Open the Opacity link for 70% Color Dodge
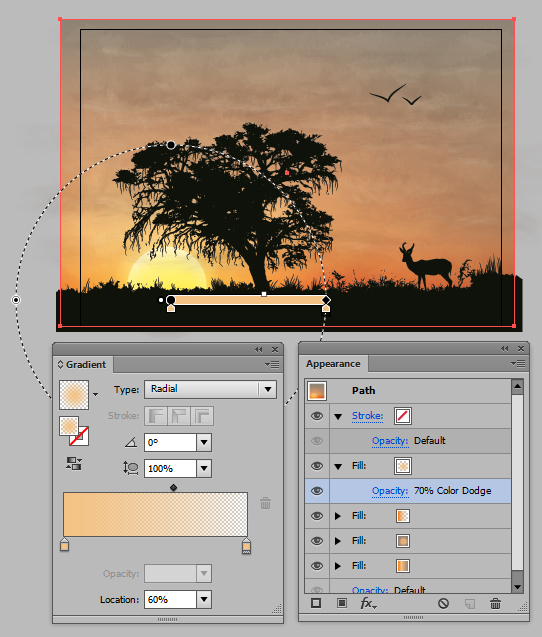This screenshot has height=637, width=542. [390, 491]
